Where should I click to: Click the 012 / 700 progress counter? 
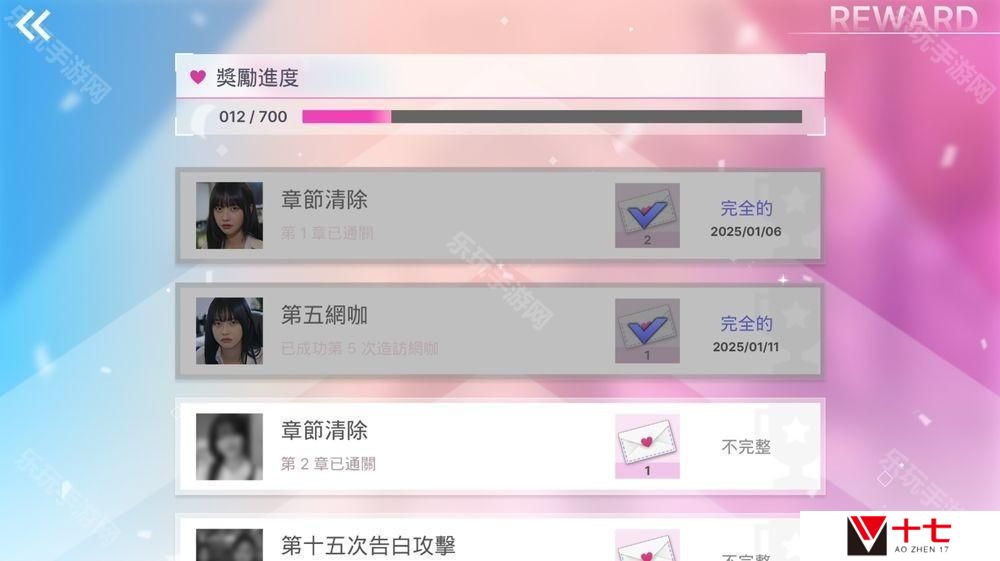pyautogui.click(x=253, y=117)
